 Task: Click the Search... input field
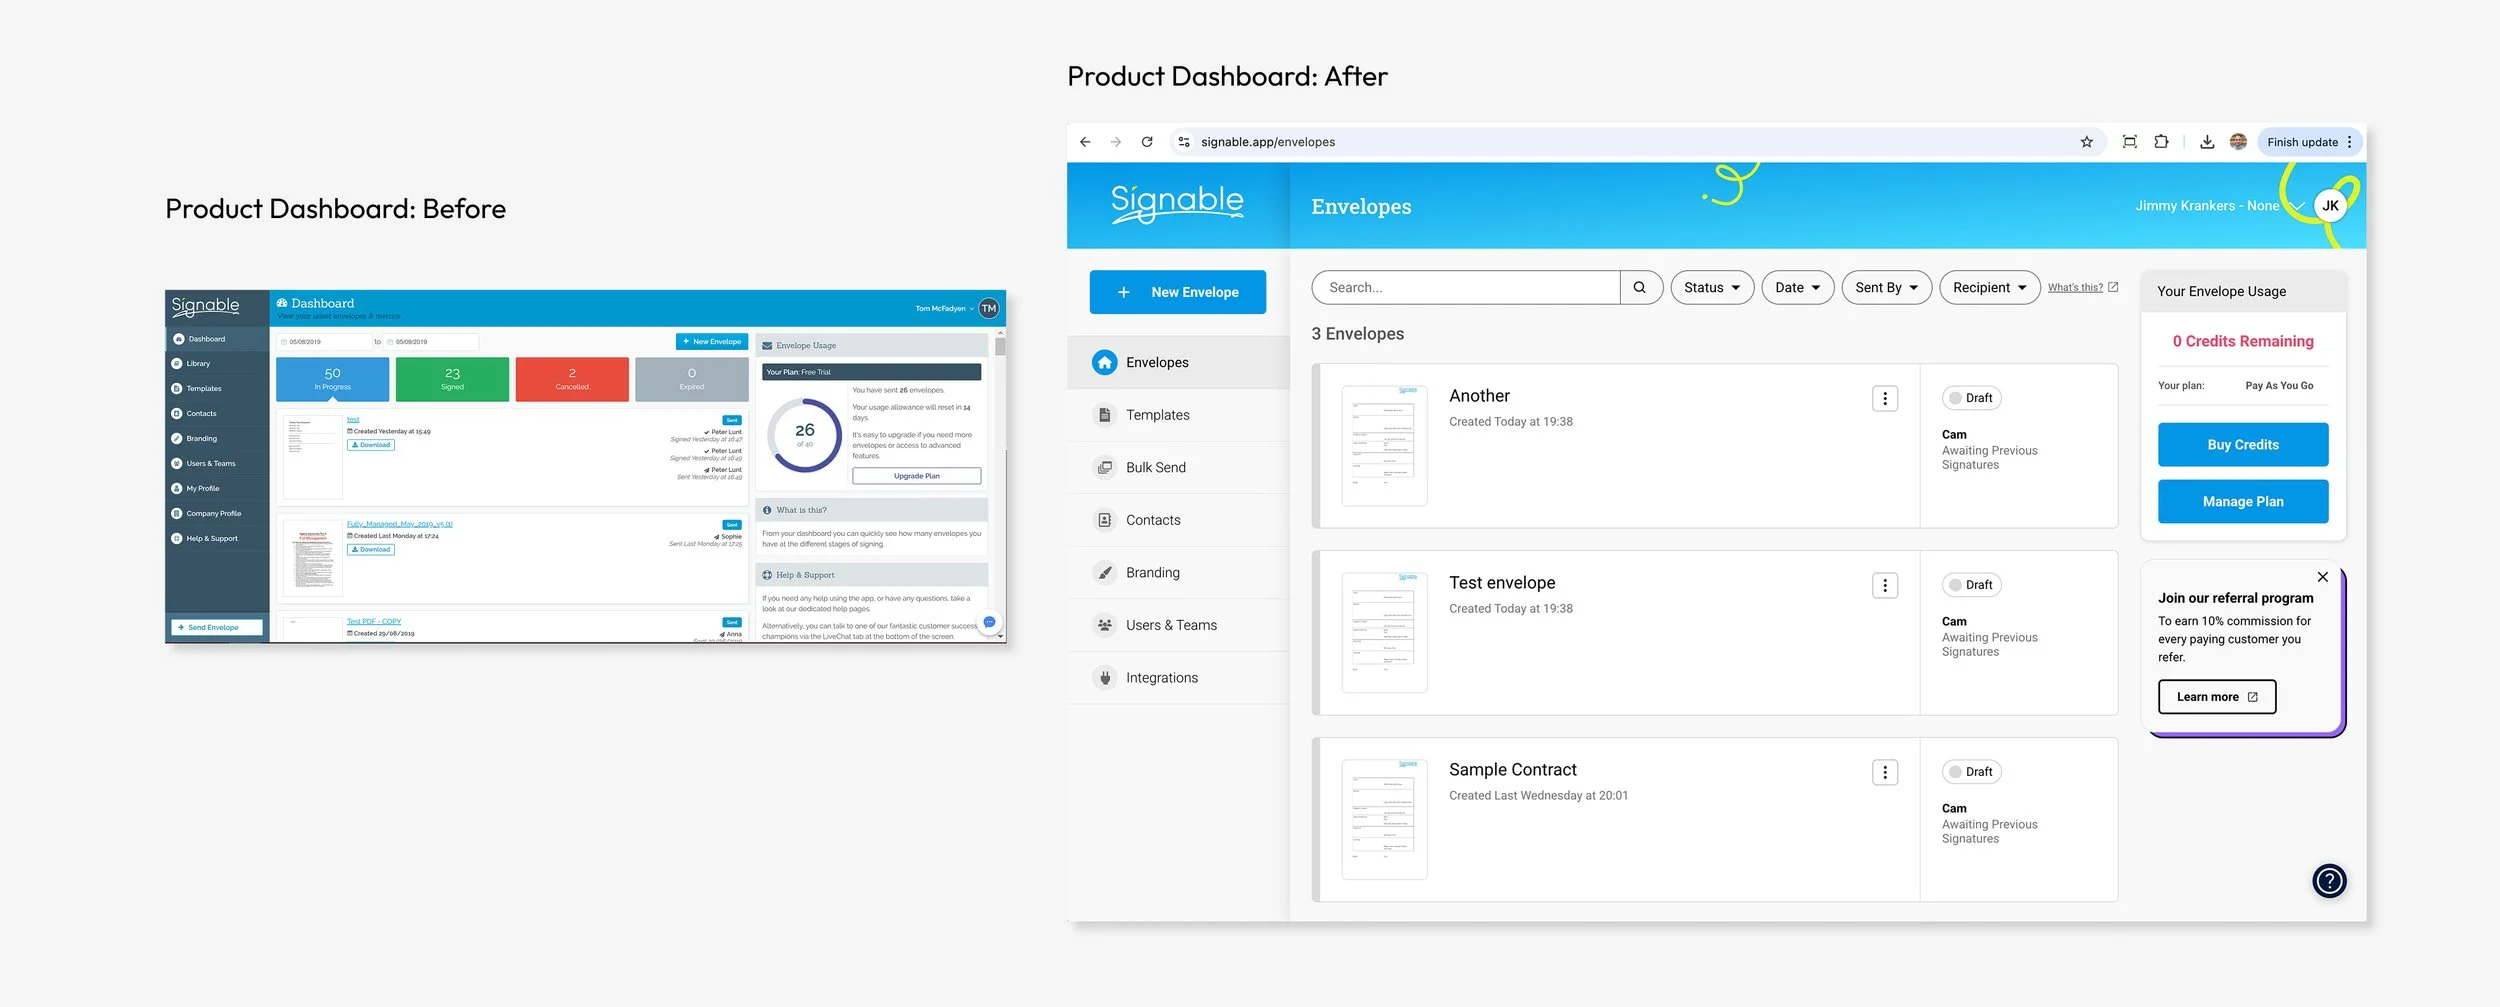pos(1466,288)
